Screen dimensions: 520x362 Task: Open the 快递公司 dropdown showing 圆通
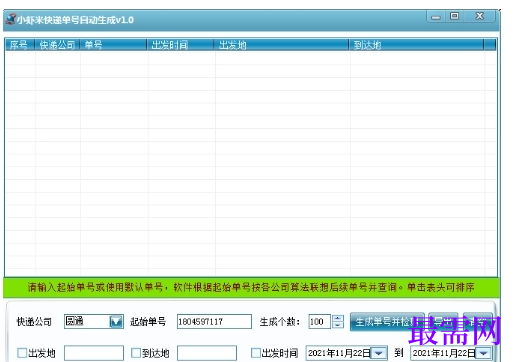click(116, 322)
